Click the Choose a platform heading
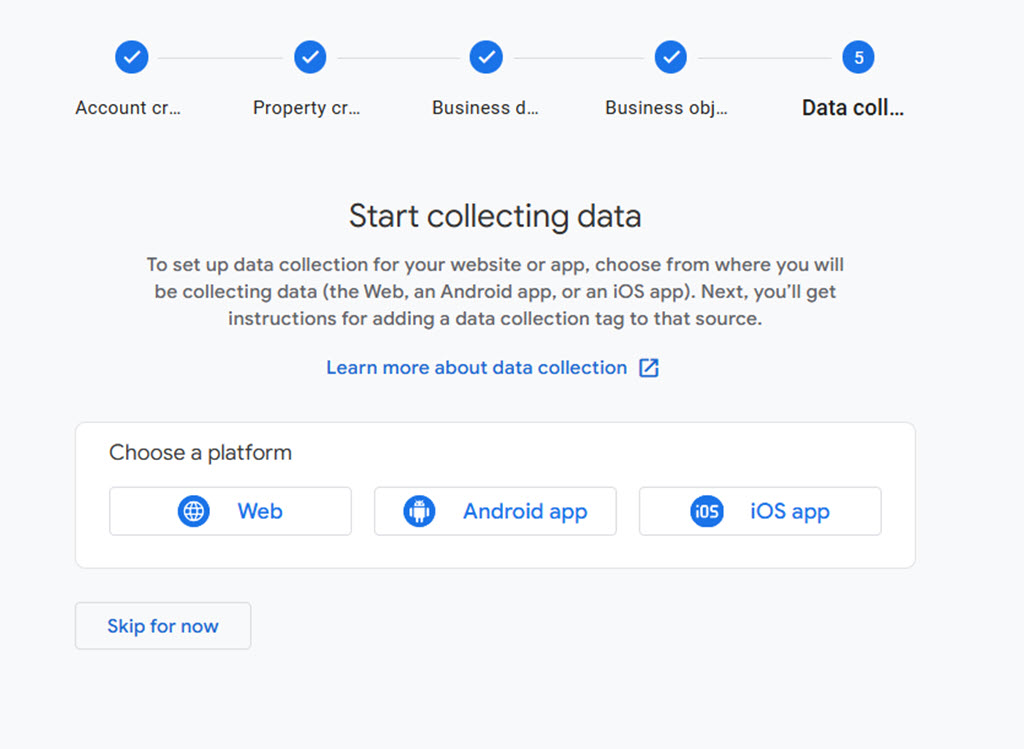The width and height of the screenshot is (1024, 749). click(x=200, y=453)
